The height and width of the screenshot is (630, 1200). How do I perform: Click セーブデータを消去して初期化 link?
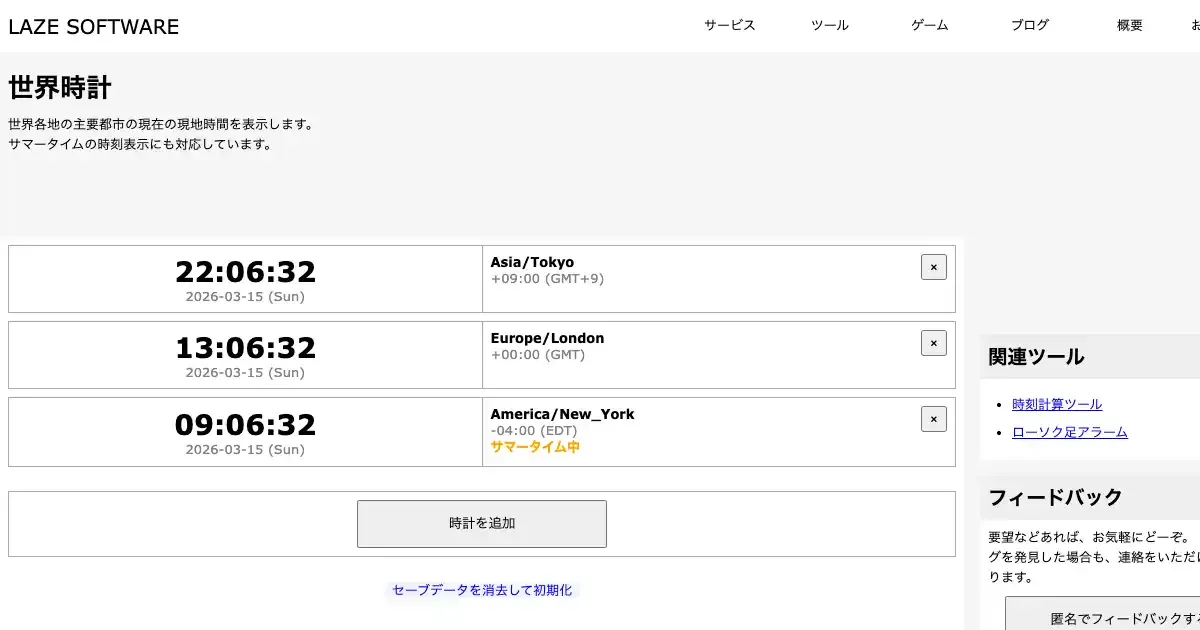(x=482, y=590)
